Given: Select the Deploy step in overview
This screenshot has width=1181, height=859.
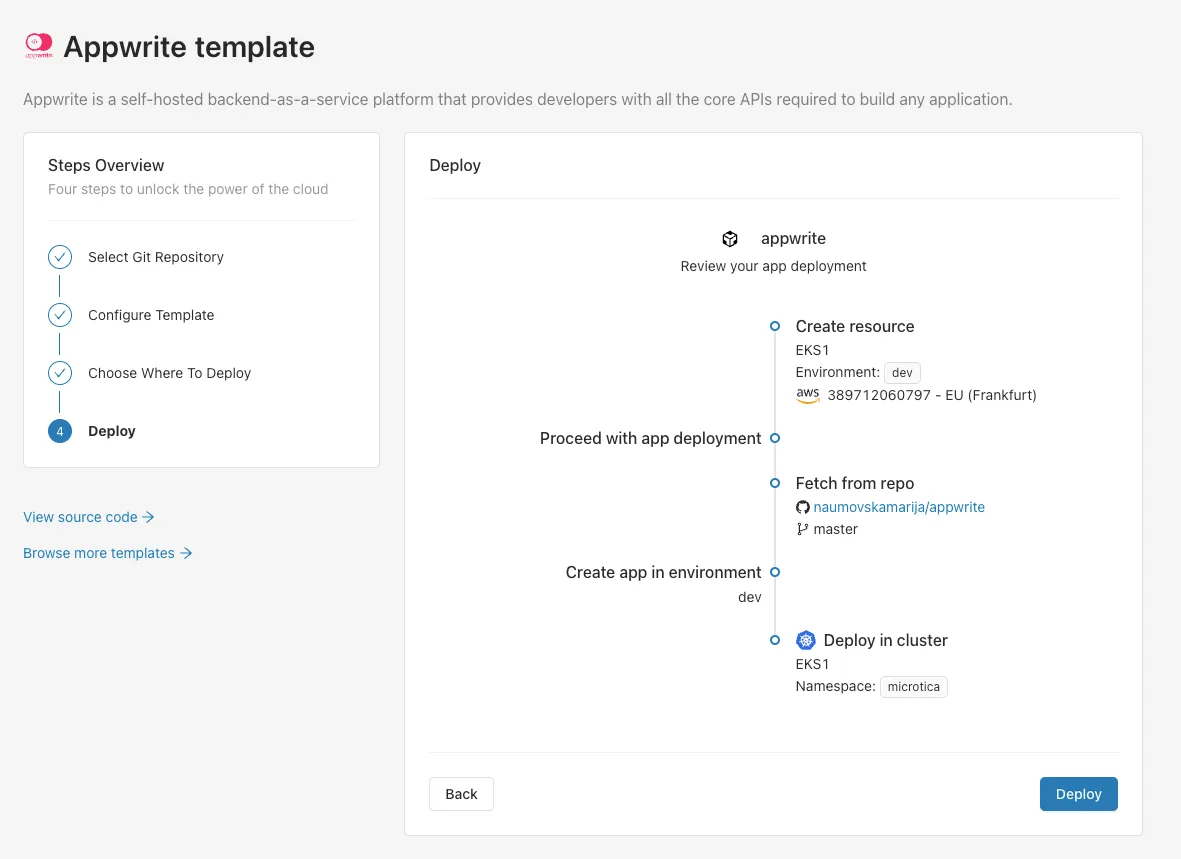Looking at the screenshot, I should tap(111, 431).
